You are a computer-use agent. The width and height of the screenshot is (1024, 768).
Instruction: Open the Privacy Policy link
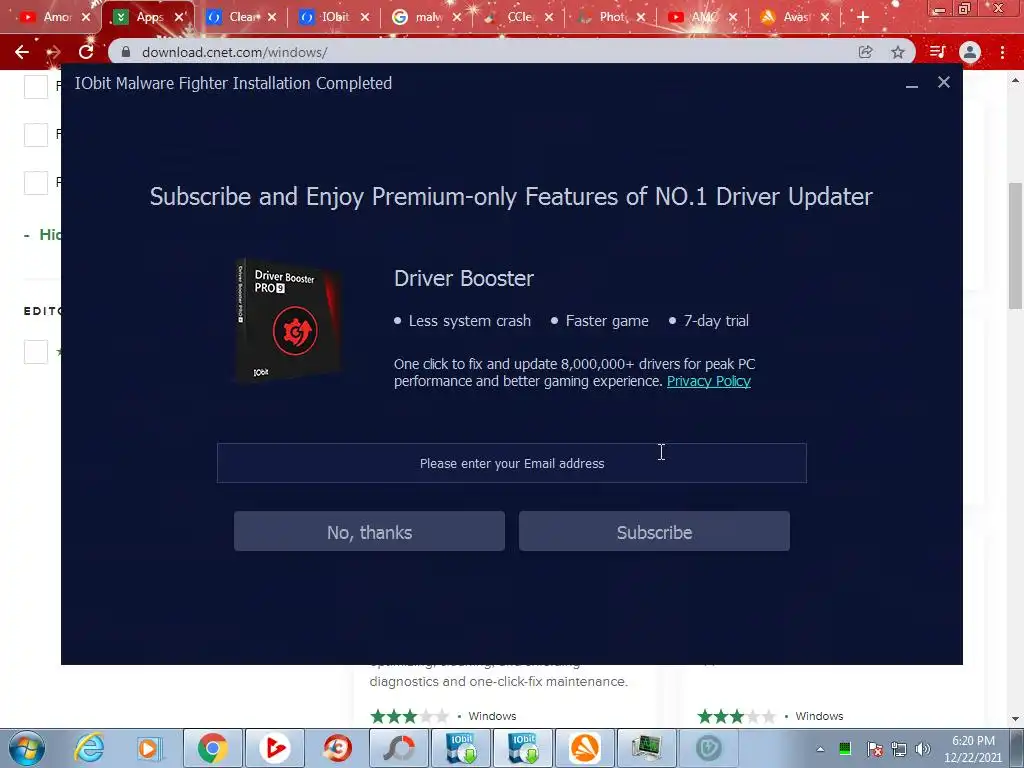coord(709,381)
